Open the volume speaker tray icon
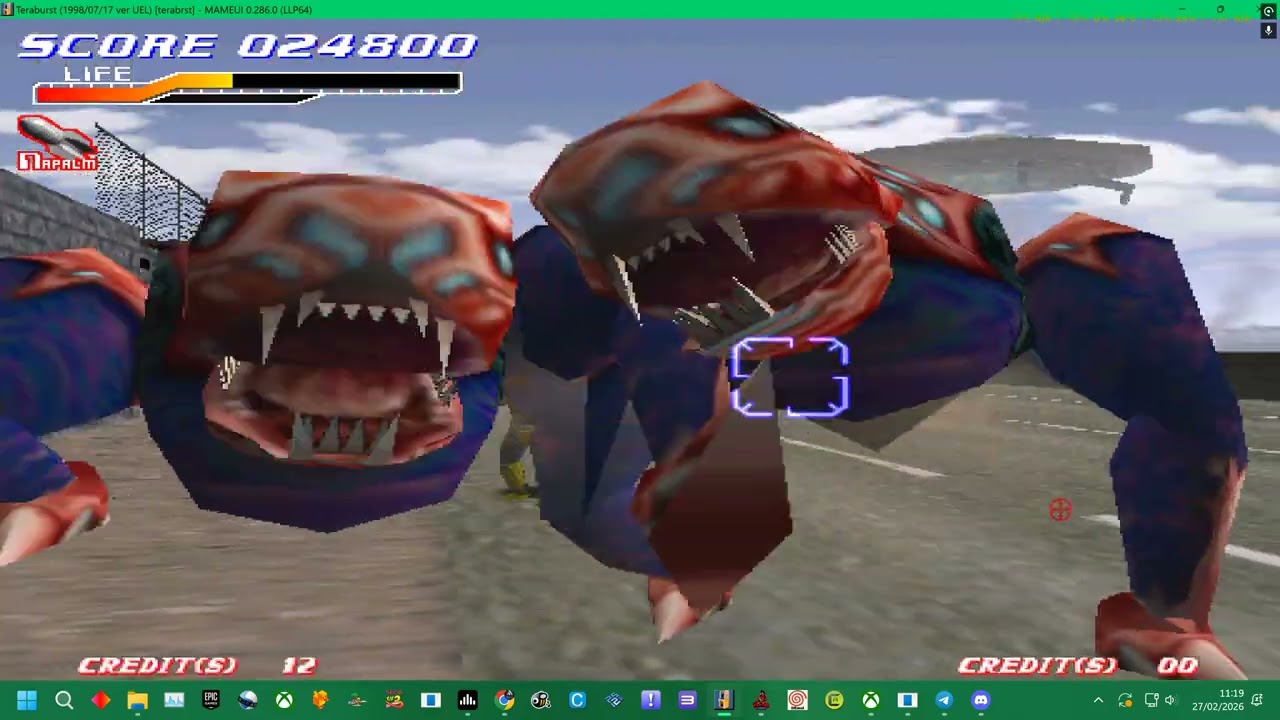The width and height of the screenshot is (1280, 720). [x=1171, y=700]
